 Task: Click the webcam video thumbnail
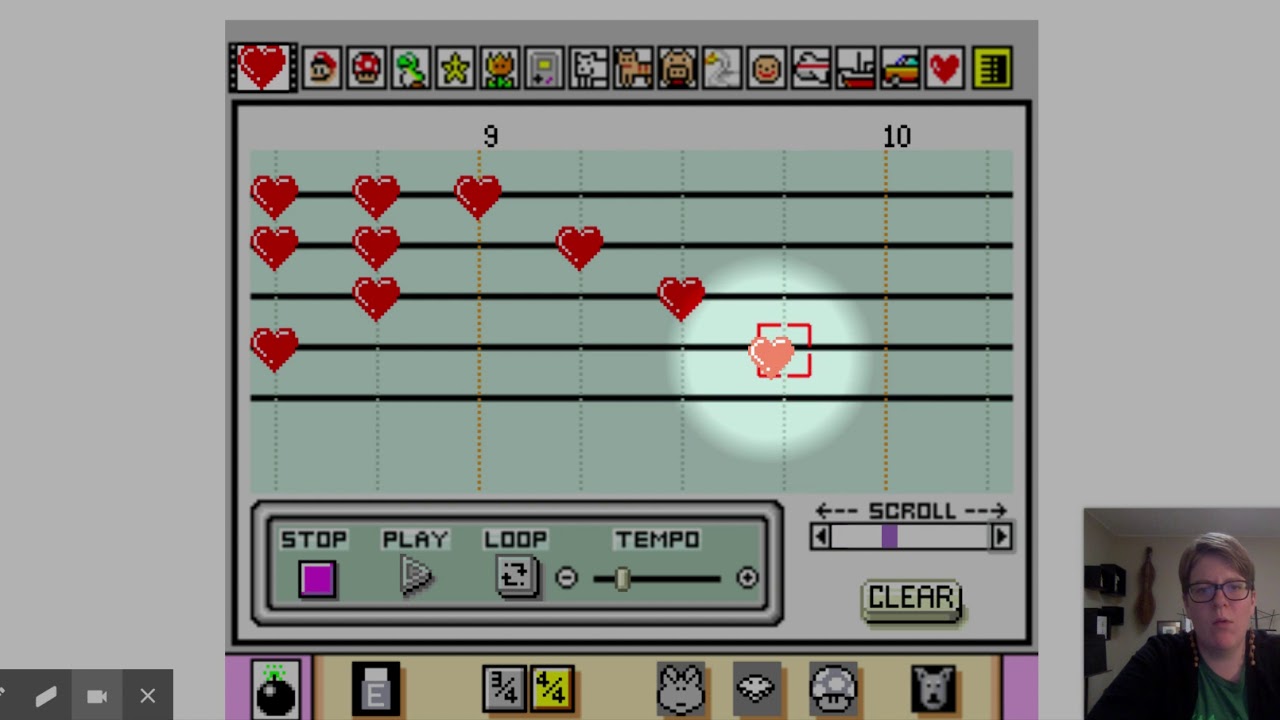coord(1181,614)
